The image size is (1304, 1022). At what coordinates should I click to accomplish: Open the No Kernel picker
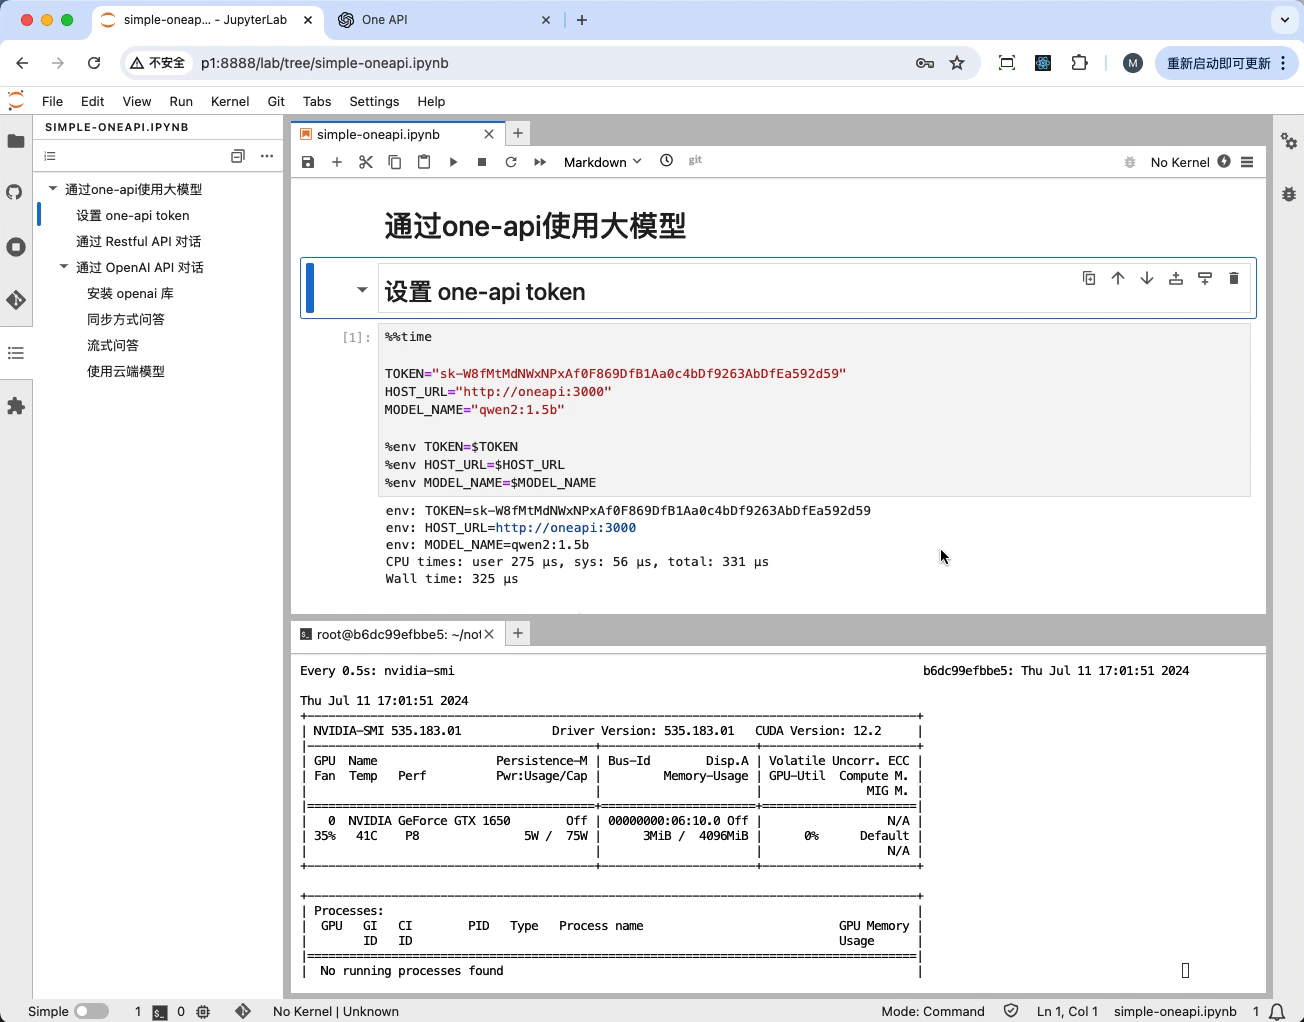(x=1181, y=161)
